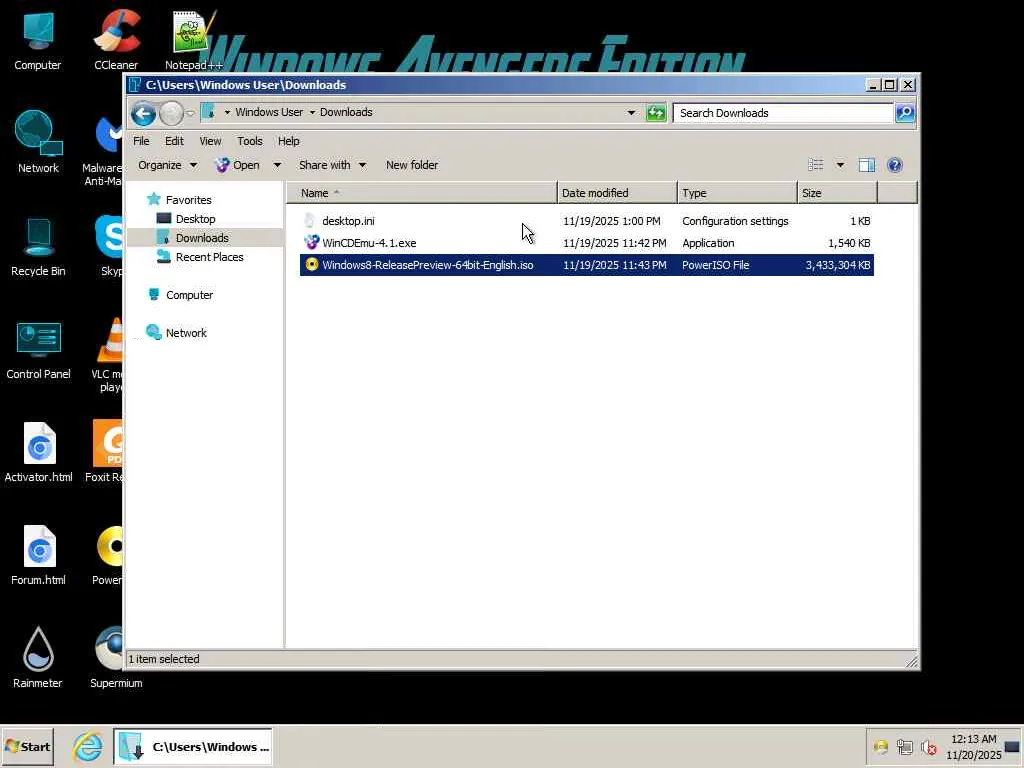Click the Recycle Bin desktop icon
The height and width of the screenshot is (768, 1024).
coord(38,247)
